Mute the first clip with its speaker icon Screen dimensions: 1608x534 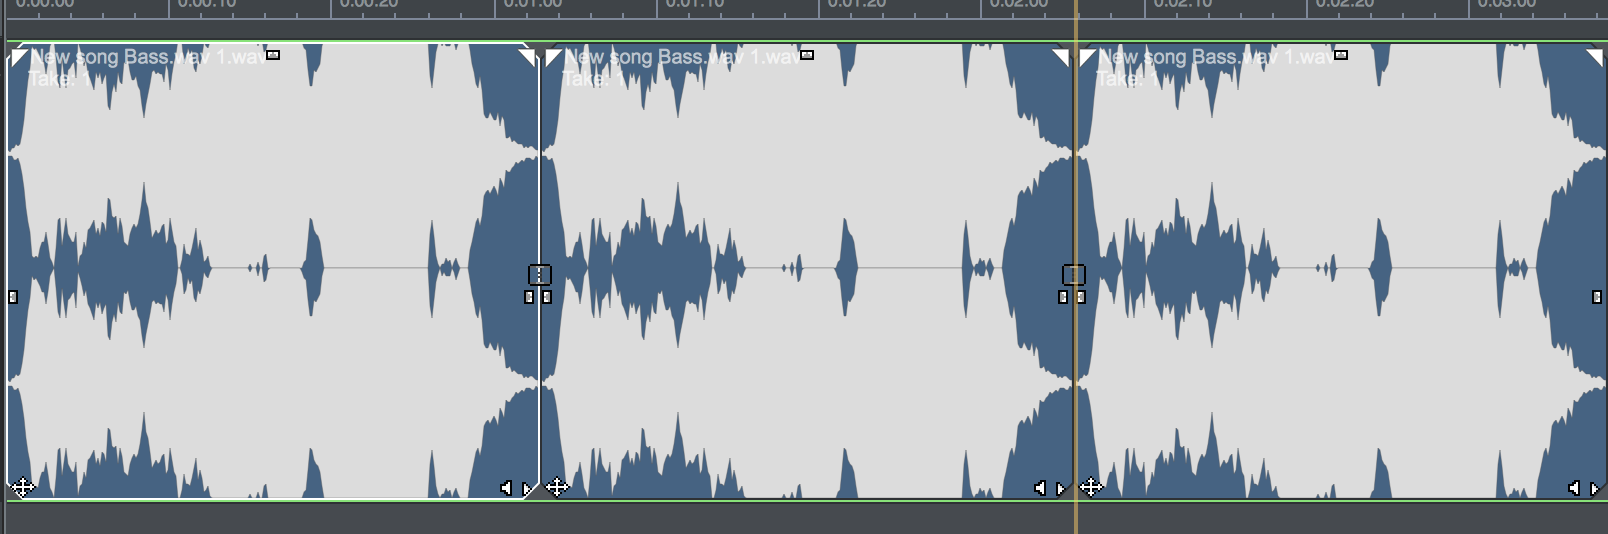point(506,488)
